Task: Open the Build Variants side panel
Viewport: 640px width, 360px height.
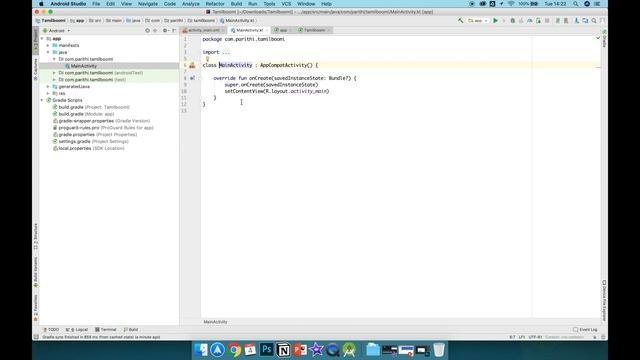Action: [36, 272]
